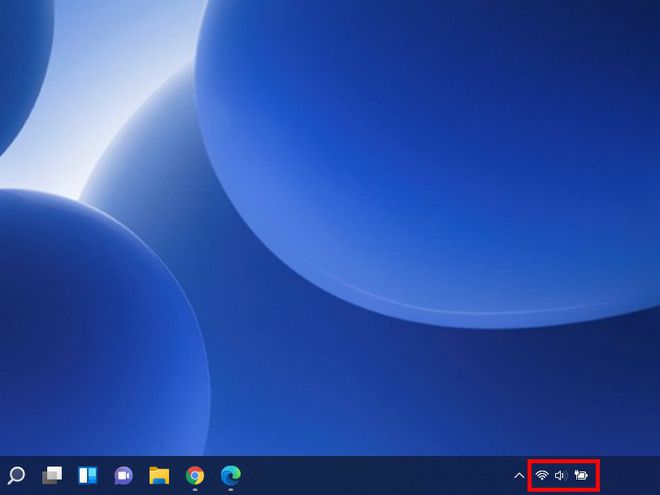The image size is (660, 495).
Task: Click the battery charging icon
Action: [581, 476]
